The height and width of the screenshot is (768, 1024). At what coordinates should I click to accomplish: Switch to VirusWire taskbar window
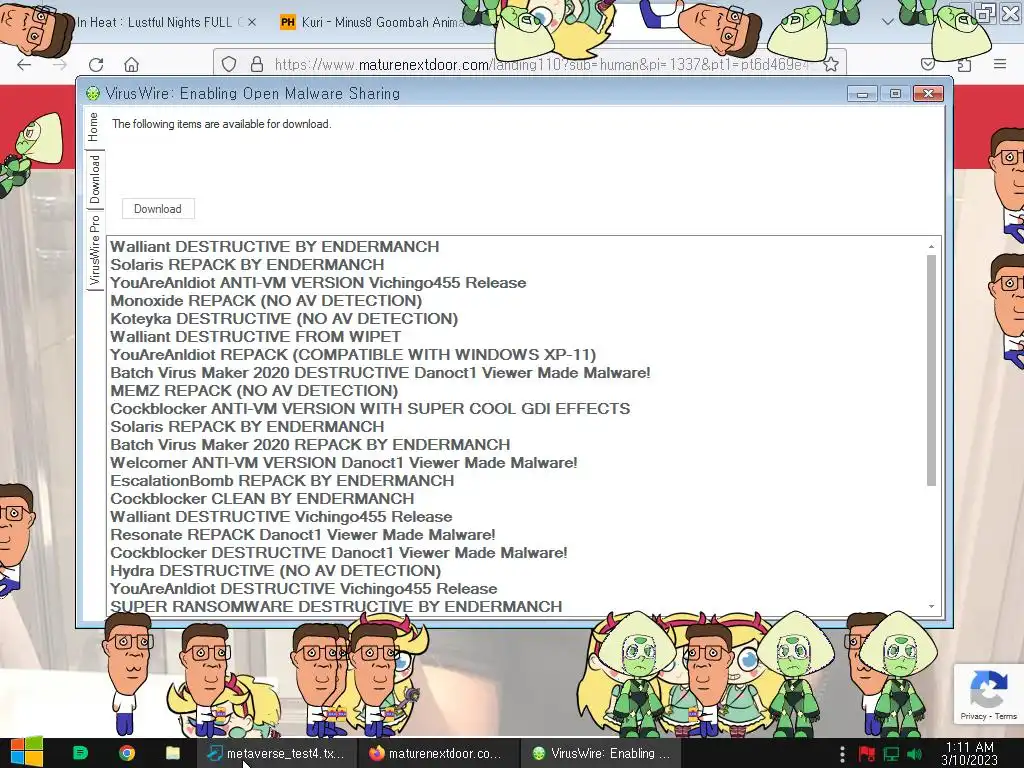601,753
